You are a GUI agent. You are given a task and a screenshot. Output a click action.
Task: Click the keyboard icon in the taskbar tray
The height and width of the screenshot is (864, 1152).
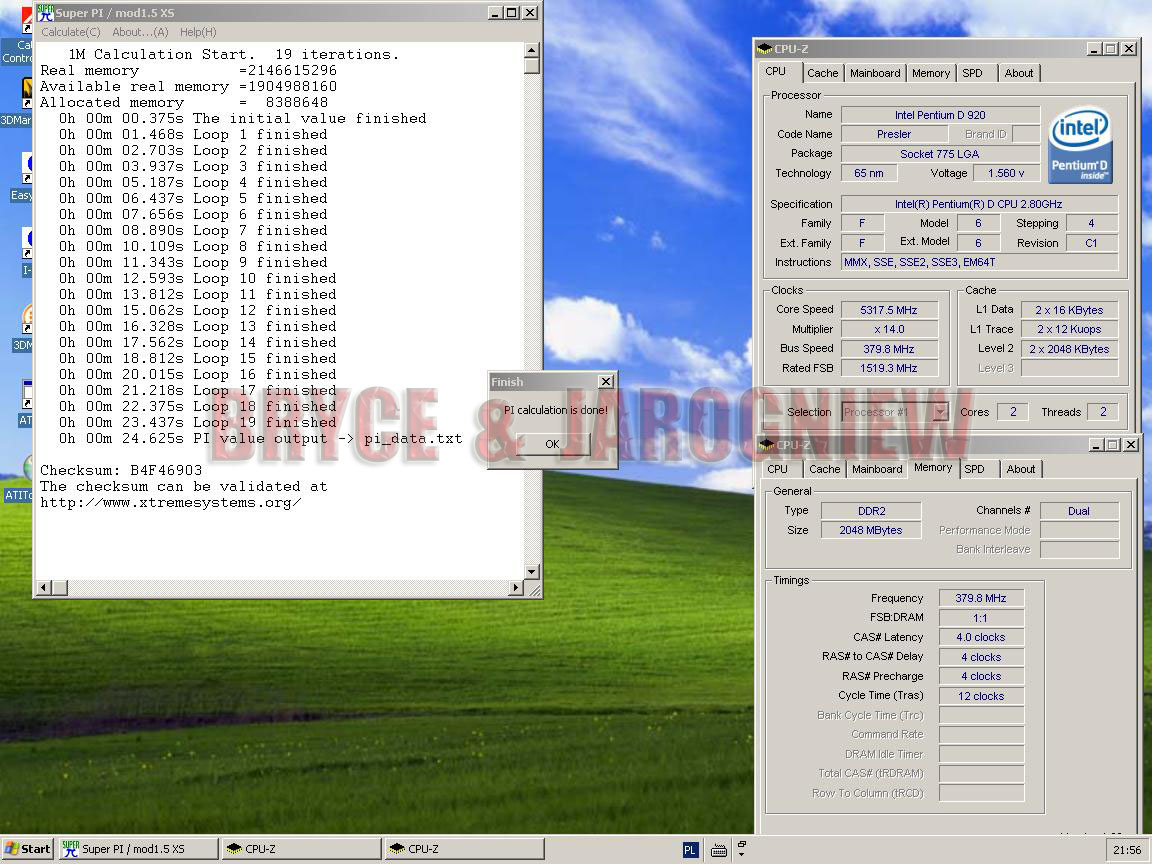pyautogui.click(x=719, y=851)
